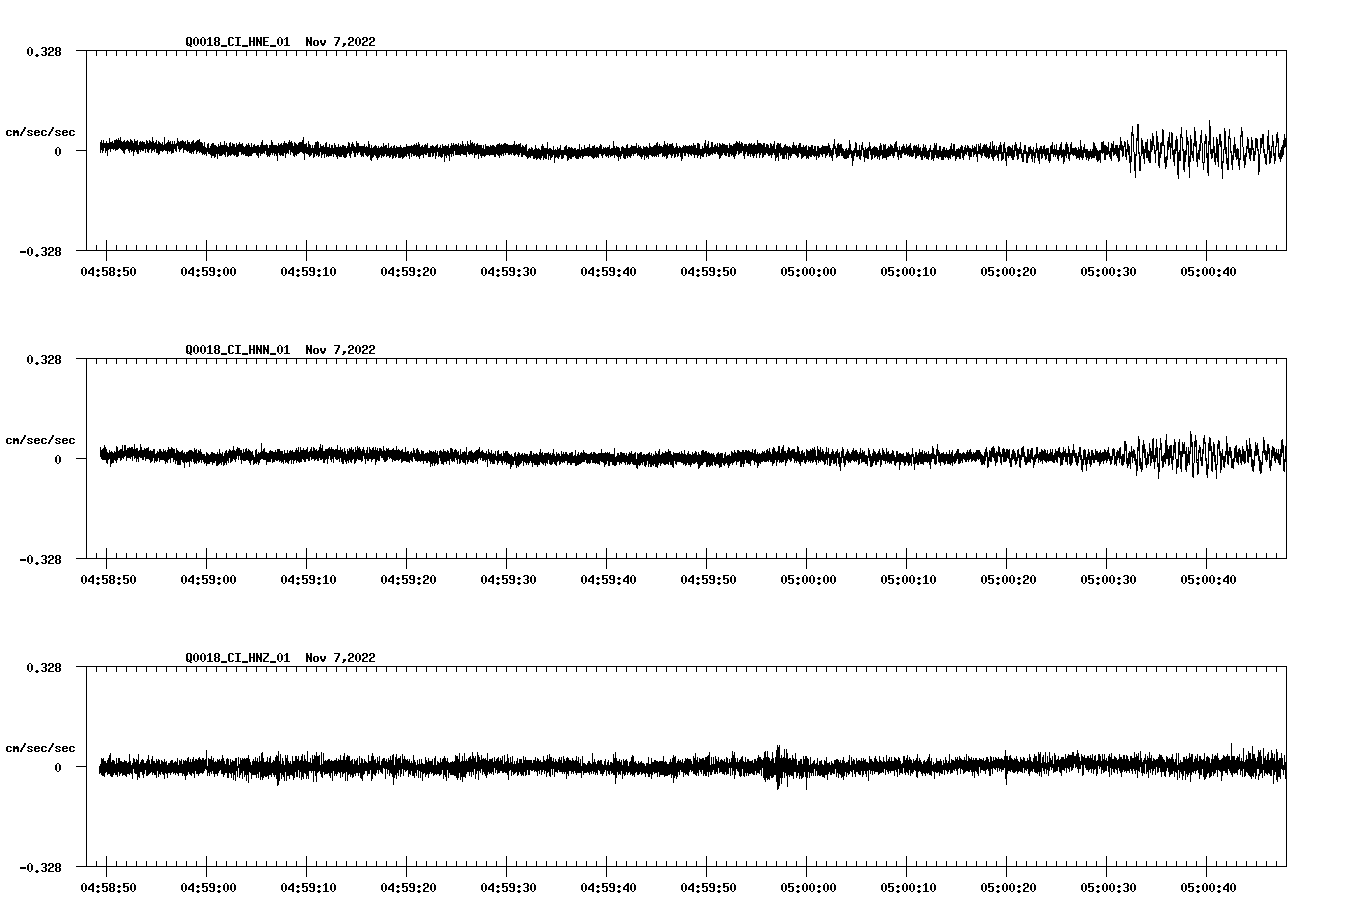The image size is (1358, 924).
Task: Pick the 04:59:10 time label under HNE plot
Action: click(x=309, y=272)
